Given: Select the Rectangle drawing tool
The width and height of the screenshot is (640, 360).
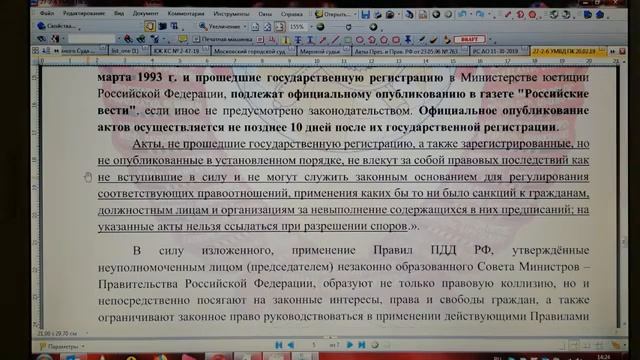Looking at the screenshot, I should pyautogui.click(x=347, y=40).
